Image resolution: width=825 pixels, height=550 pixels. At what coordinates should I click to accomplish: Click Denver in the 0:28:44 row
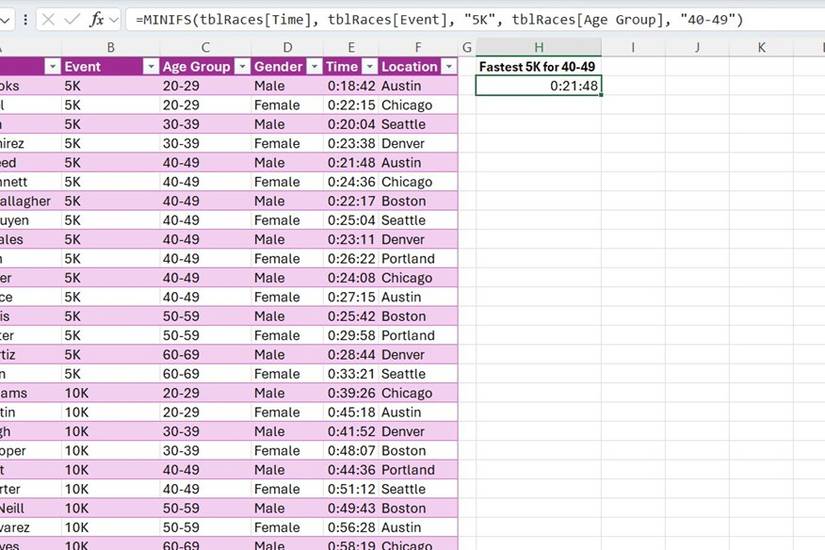[x=403, y=355]
